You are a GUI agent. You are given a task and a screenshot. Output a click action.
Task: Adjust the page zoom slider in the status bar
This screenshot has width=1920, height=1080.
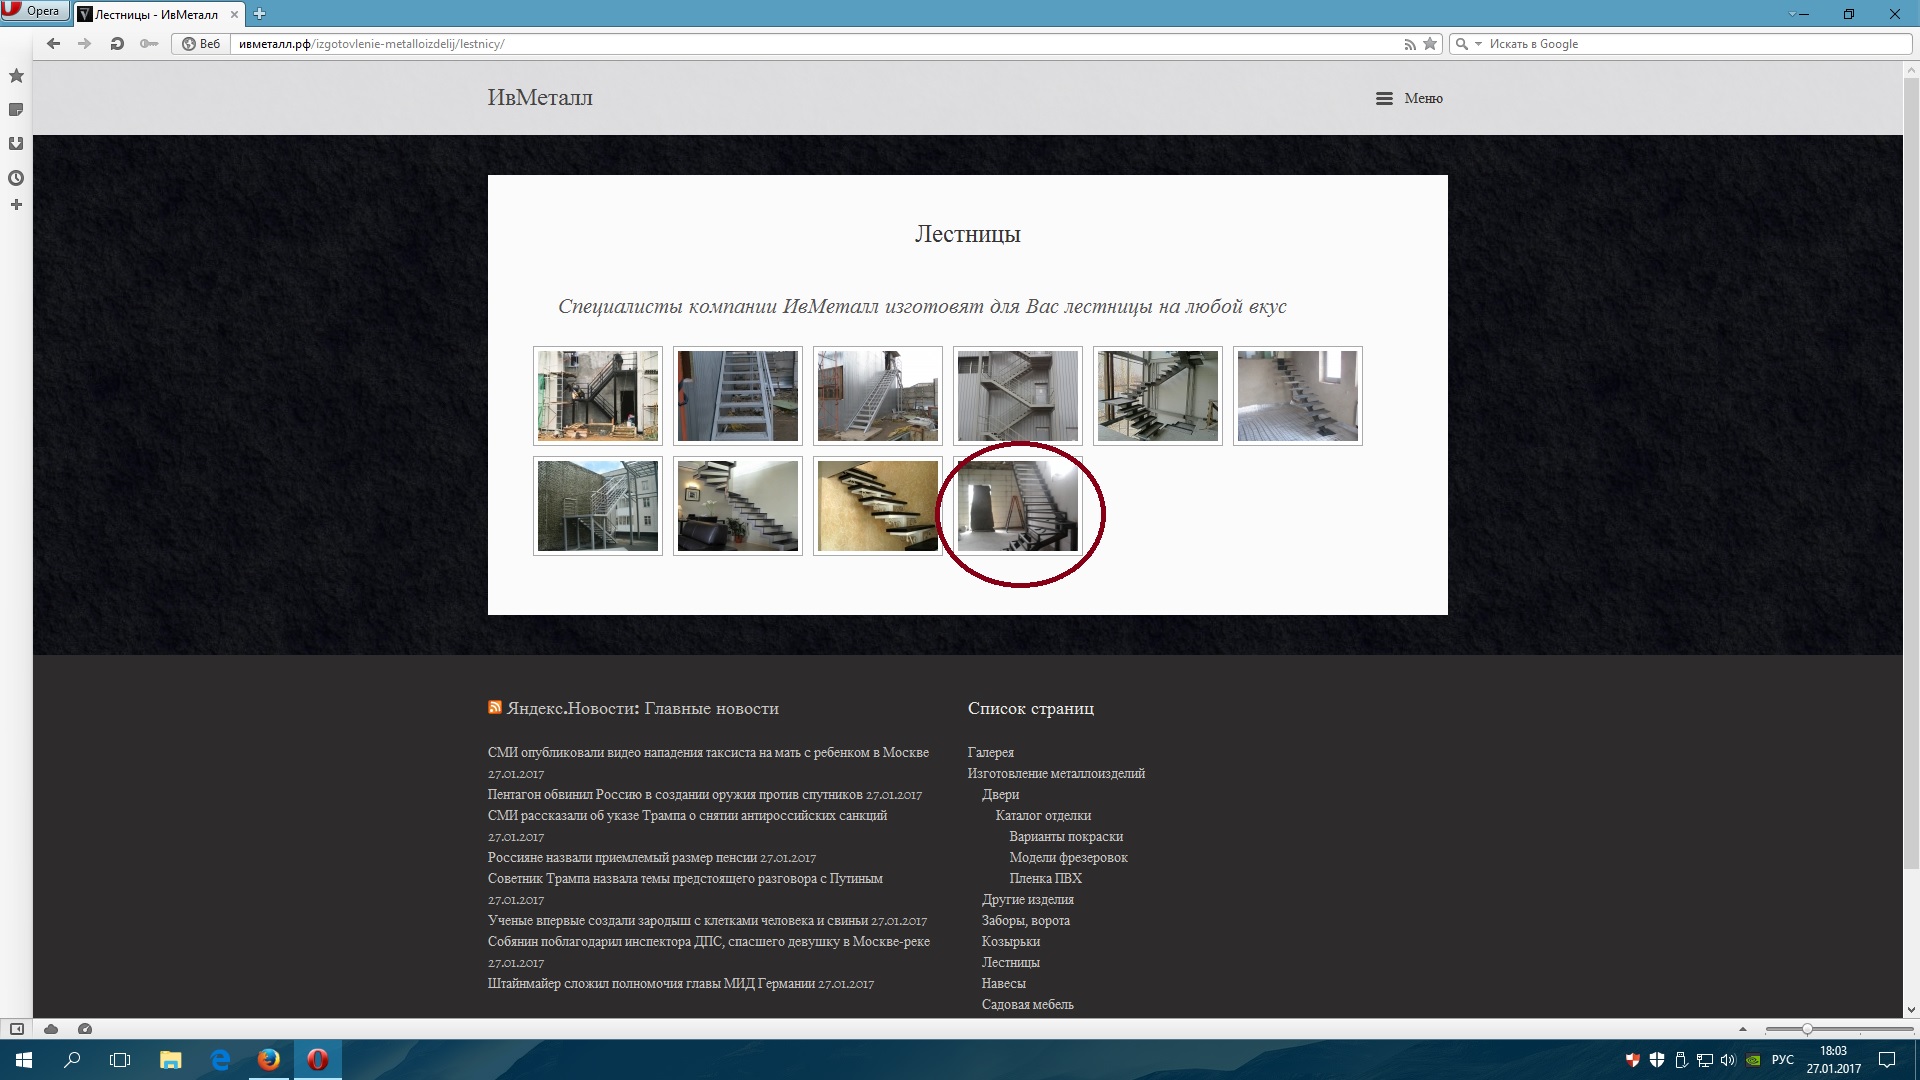[x=1839, y=1029]
